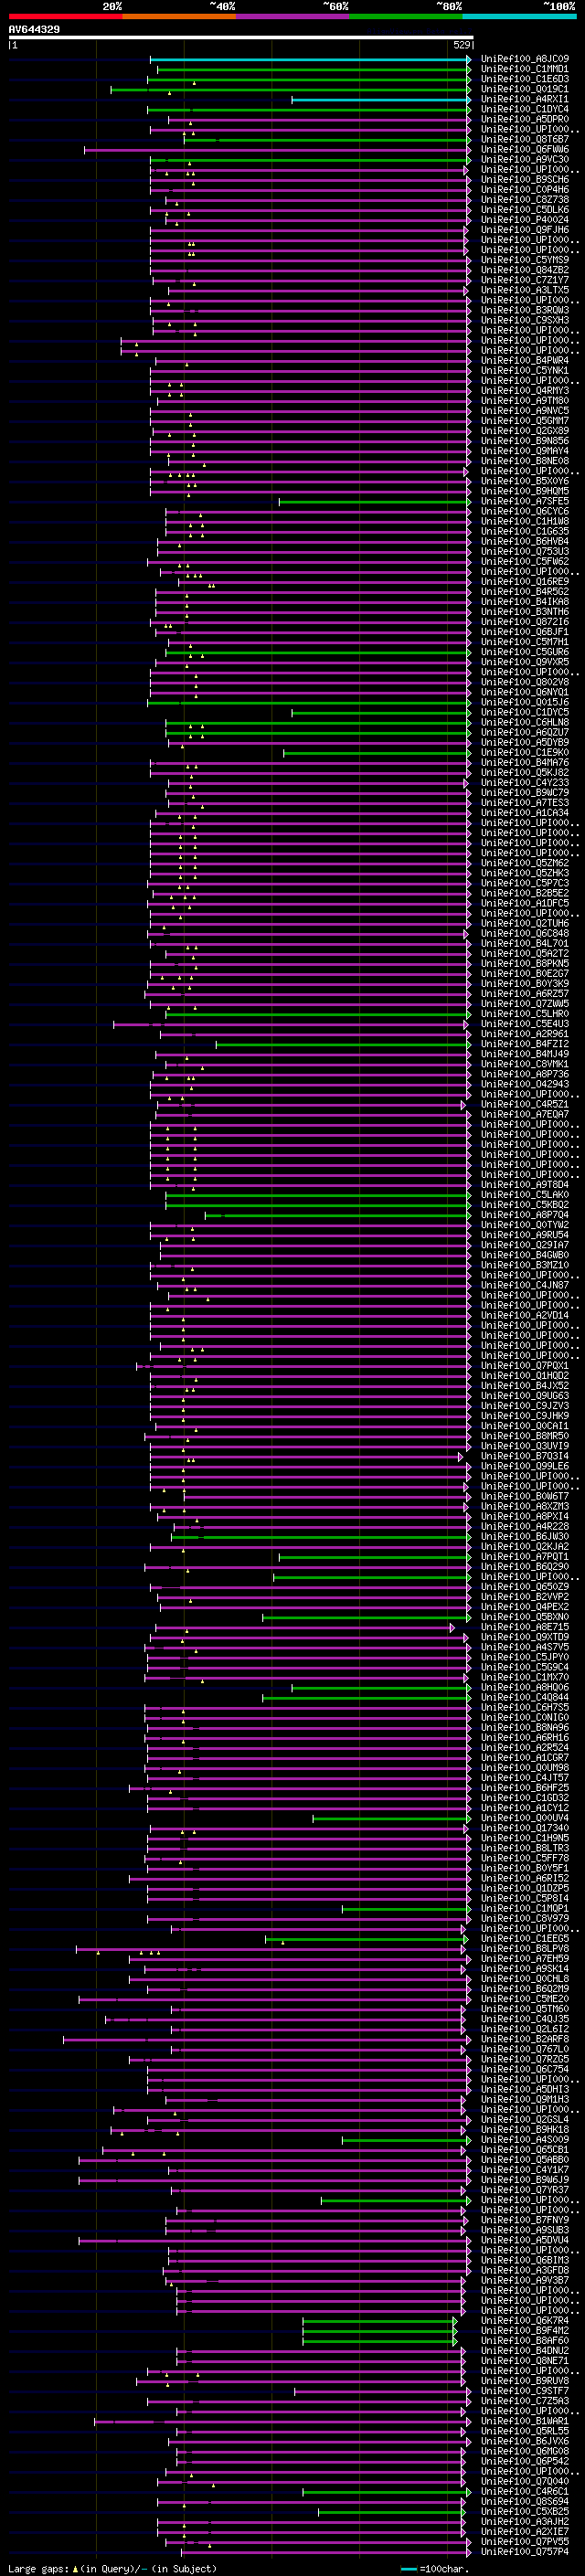585x2576 pixels.
Task: Click the orange ~40% identity legend bar
Action: 179,16
